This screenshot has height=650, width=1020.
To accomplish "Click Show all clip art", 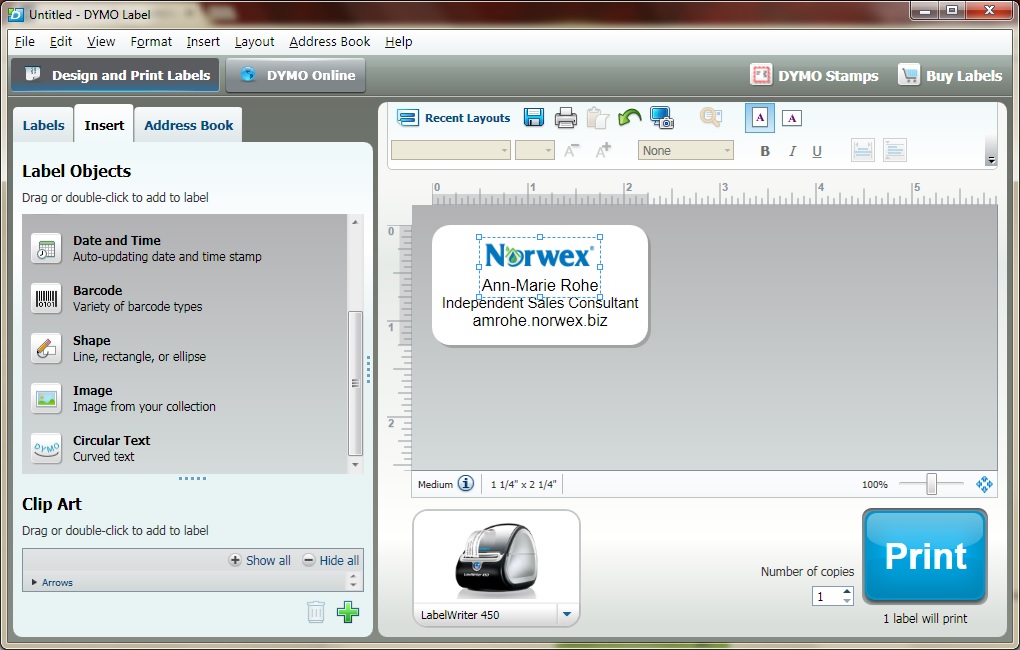I will pyautogui.click(x=260, y=560).
